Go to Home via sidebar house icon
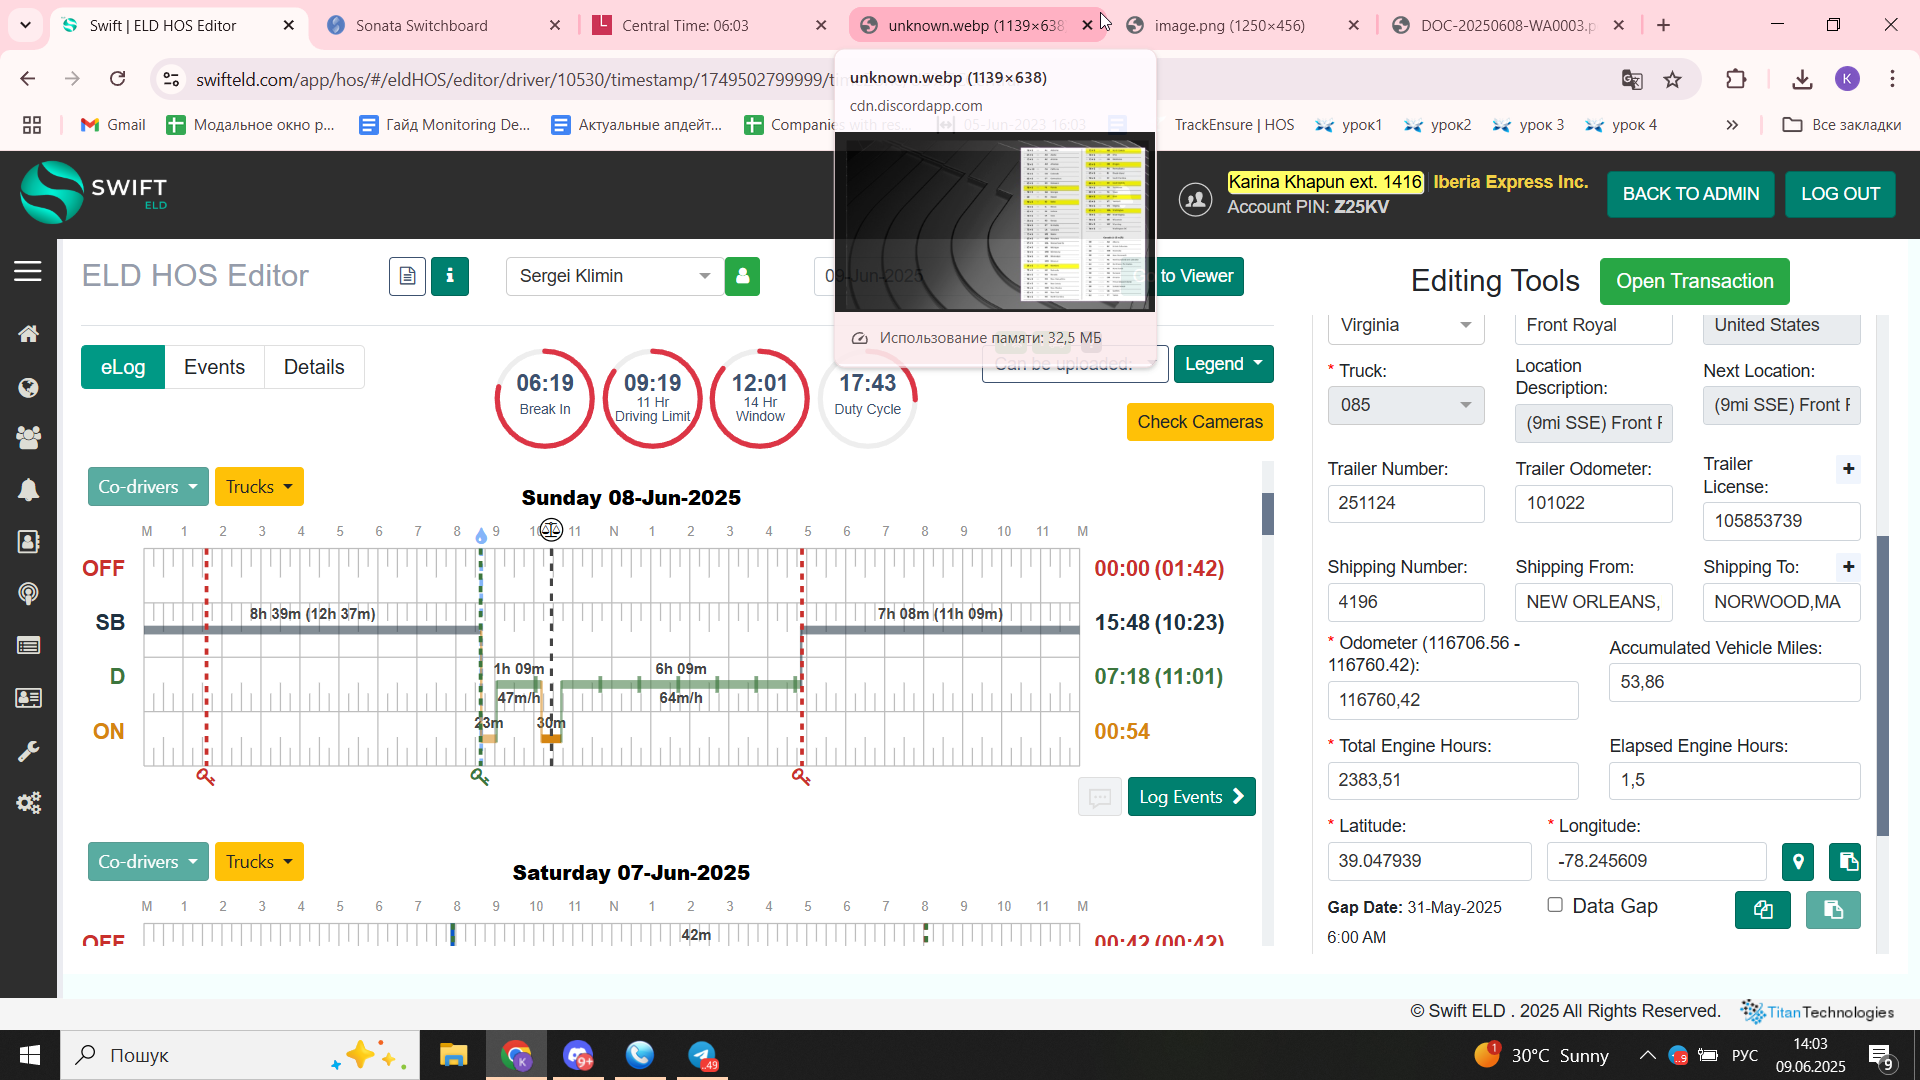1920x1080 pixels. pos(28,334)
